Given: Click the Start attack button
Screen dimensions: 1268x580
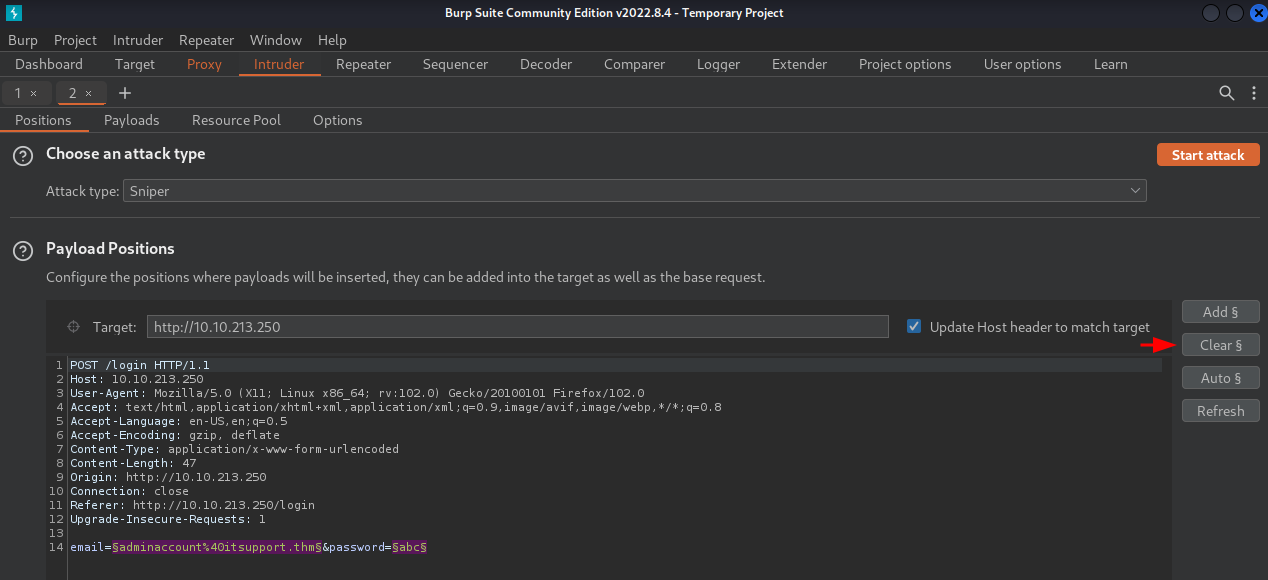Looking at the screenshot, I should pos(1208,155).
